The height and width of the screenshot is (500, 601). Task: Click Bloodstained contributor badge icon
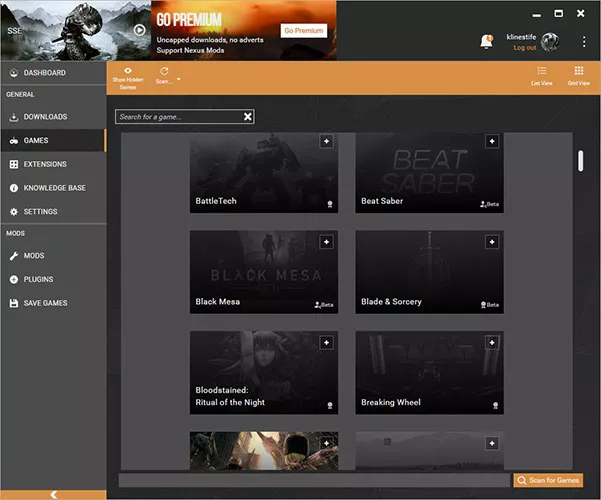click(x=330, y=405)
